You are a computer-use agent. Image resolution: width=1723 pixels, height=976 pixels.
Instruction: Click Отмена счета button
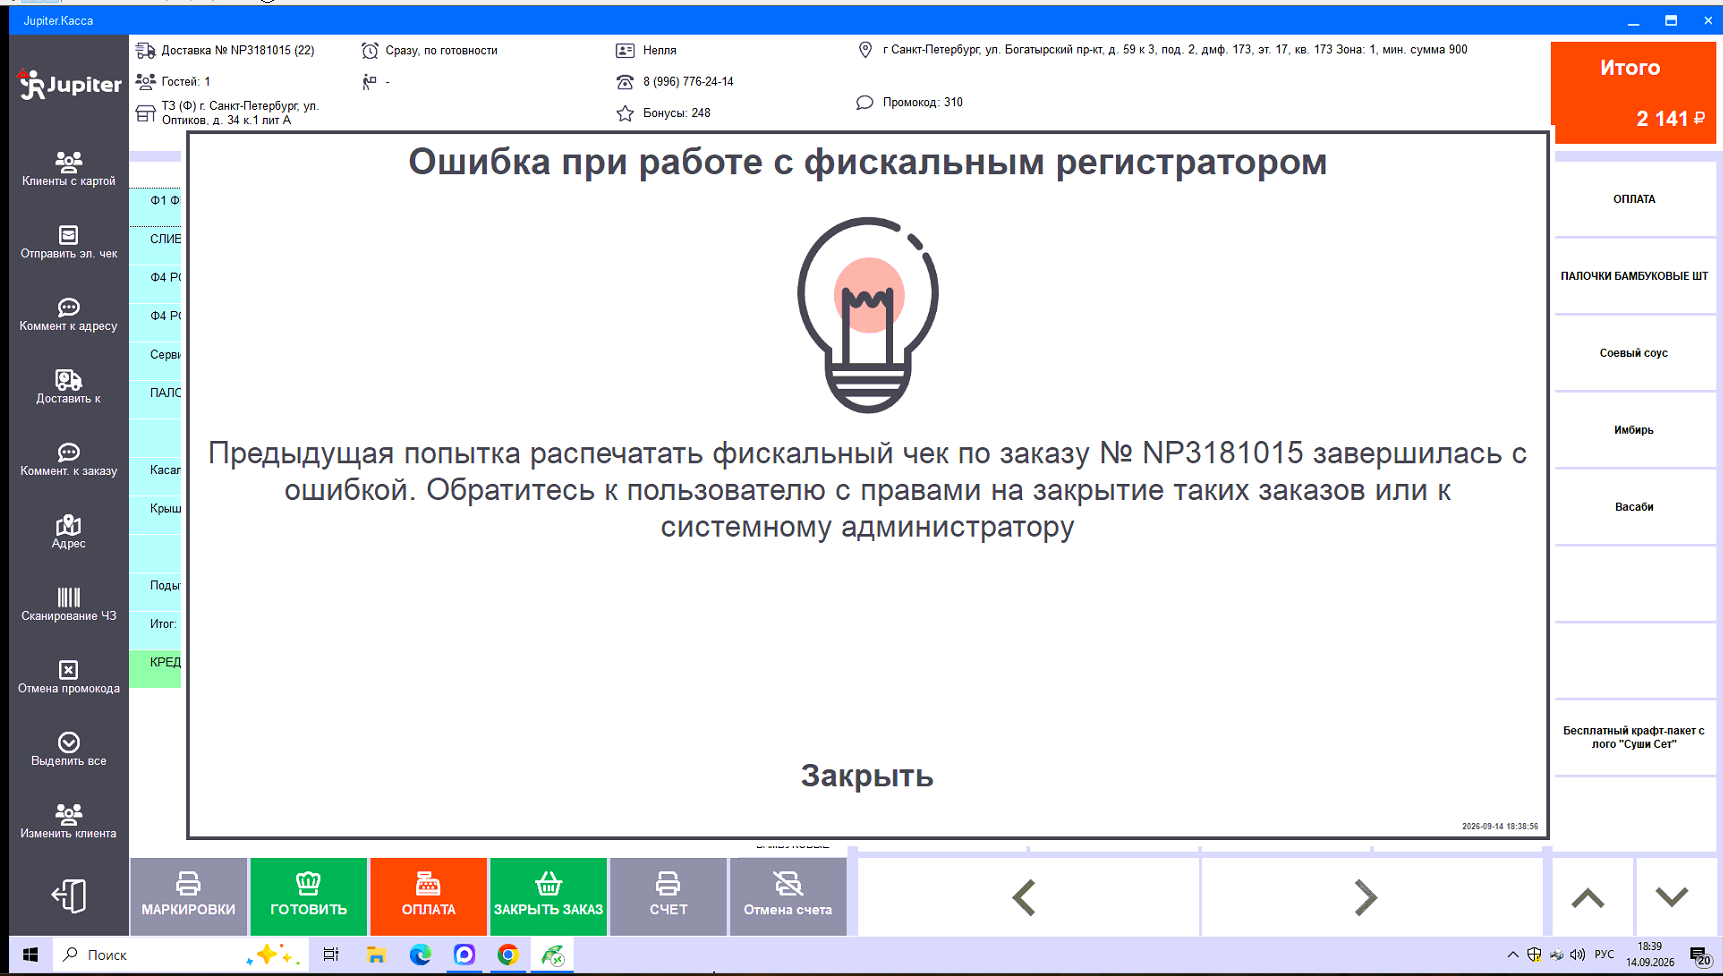click(x=788, y=896)
